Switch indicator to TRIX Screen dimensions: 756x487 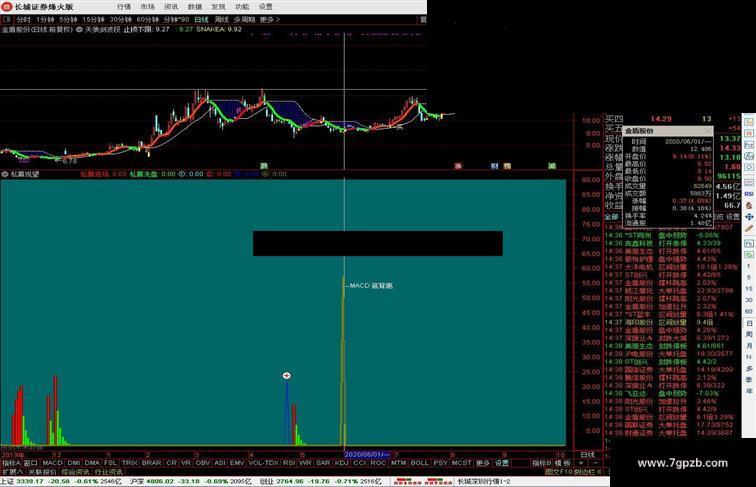[129, 462]
